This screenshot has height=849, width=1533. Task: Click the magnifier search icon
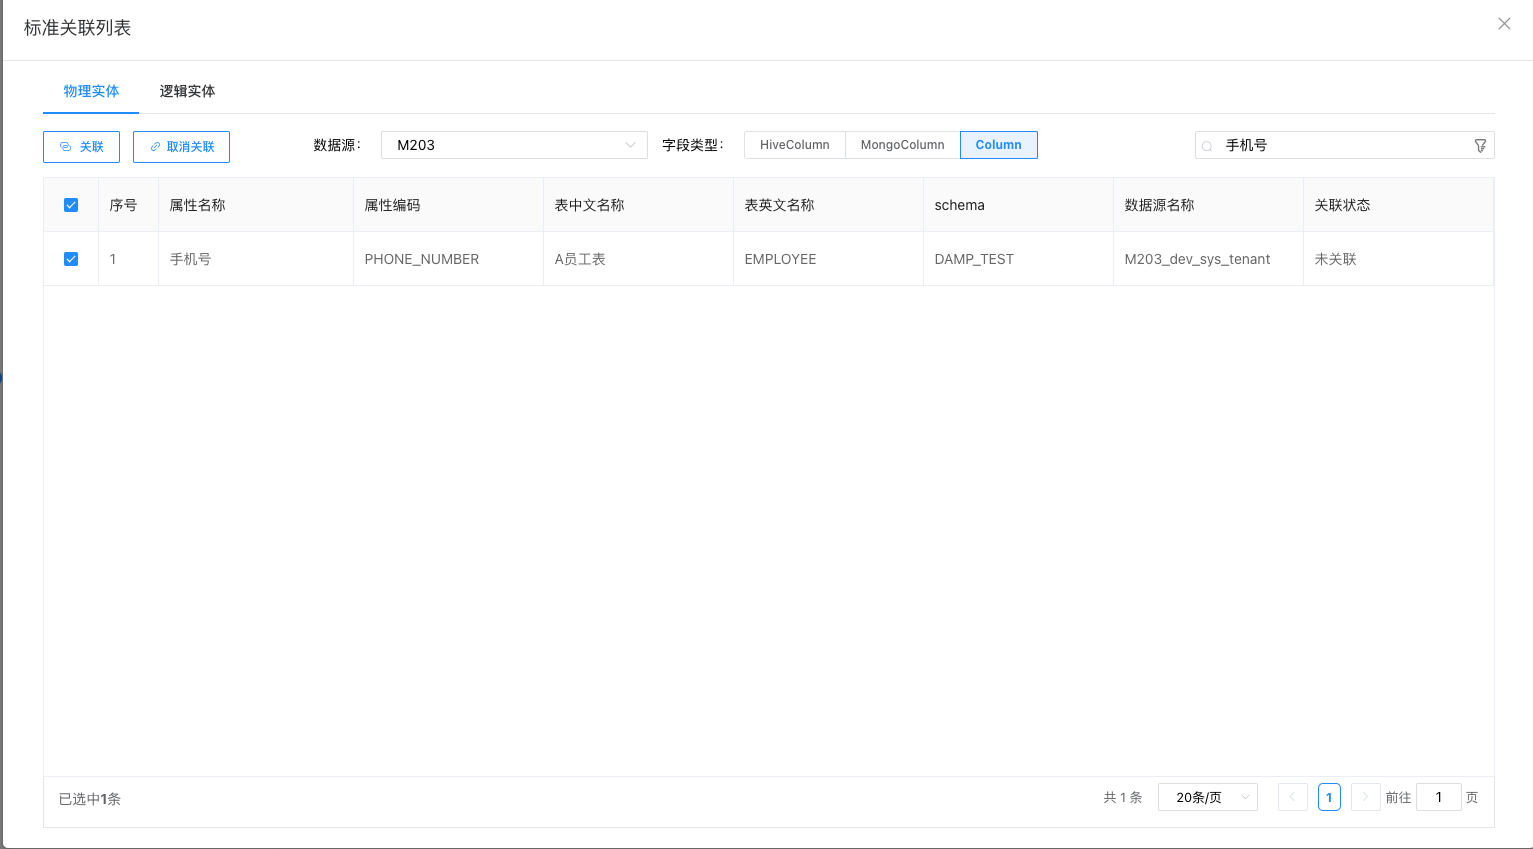point(1207,146)
